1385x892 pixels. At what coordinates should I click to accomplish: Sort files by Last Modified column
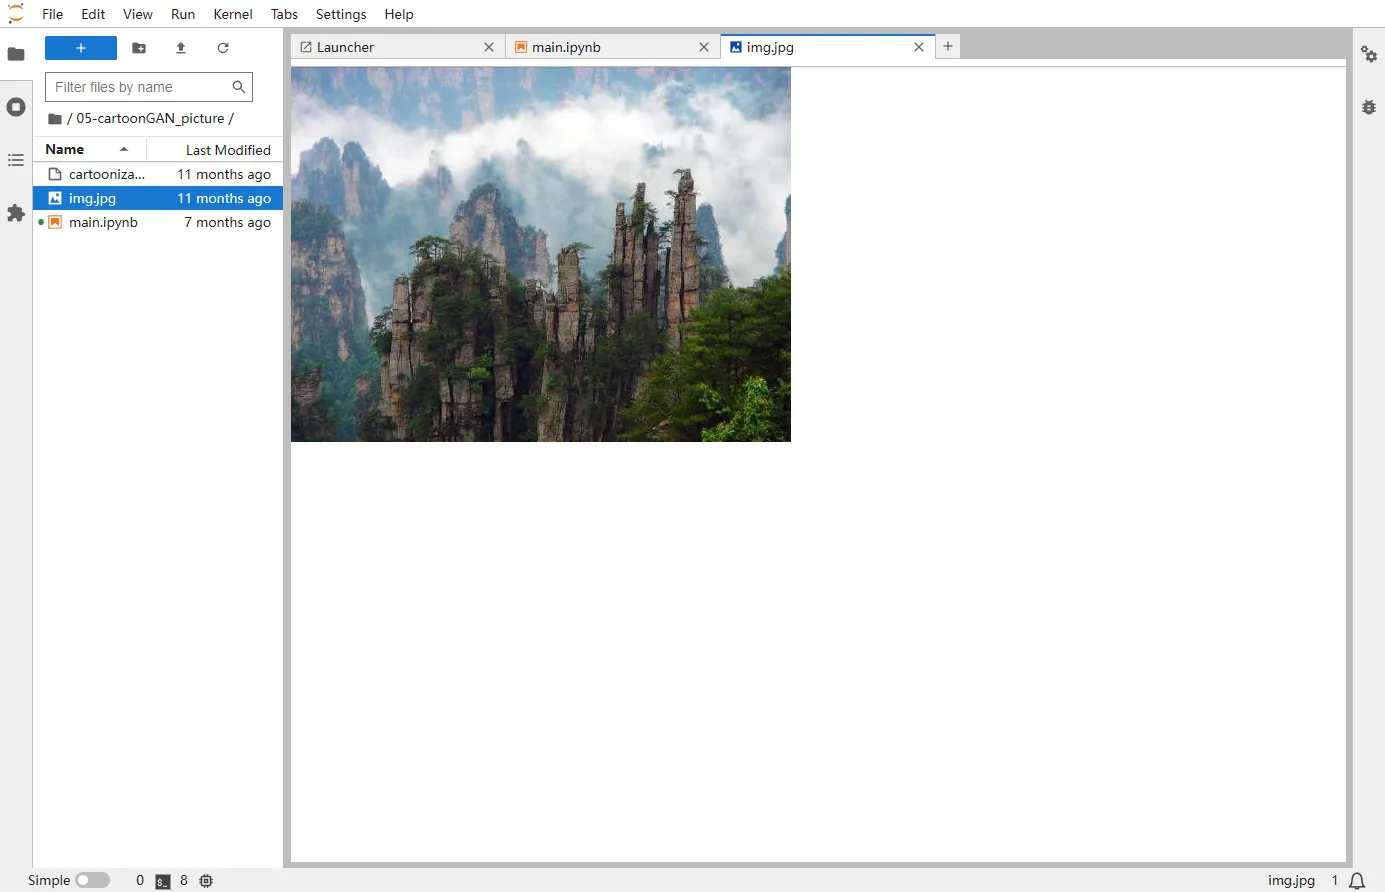[215, 149]
